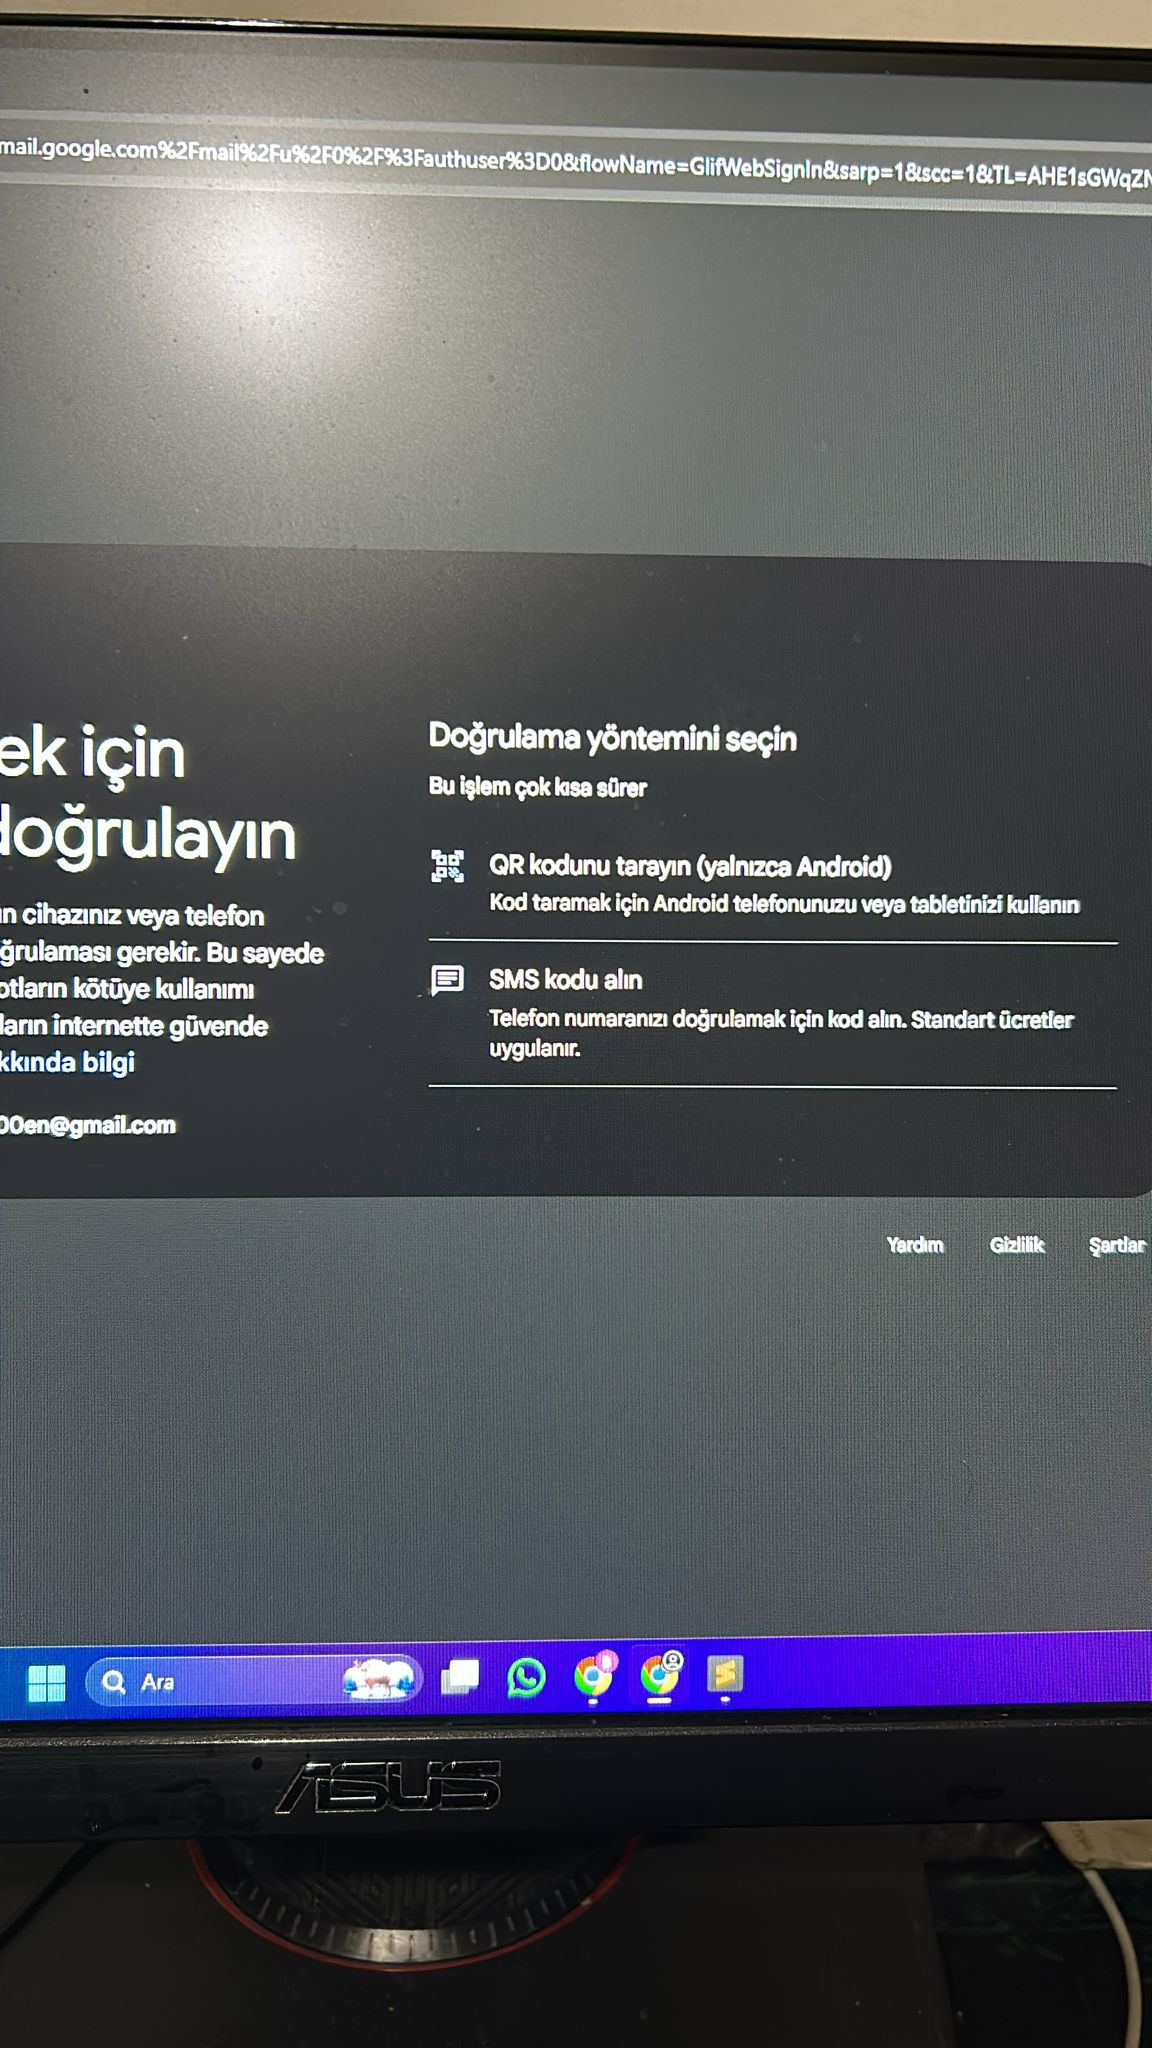Open the Windows Start menu

click(46, 1683)
